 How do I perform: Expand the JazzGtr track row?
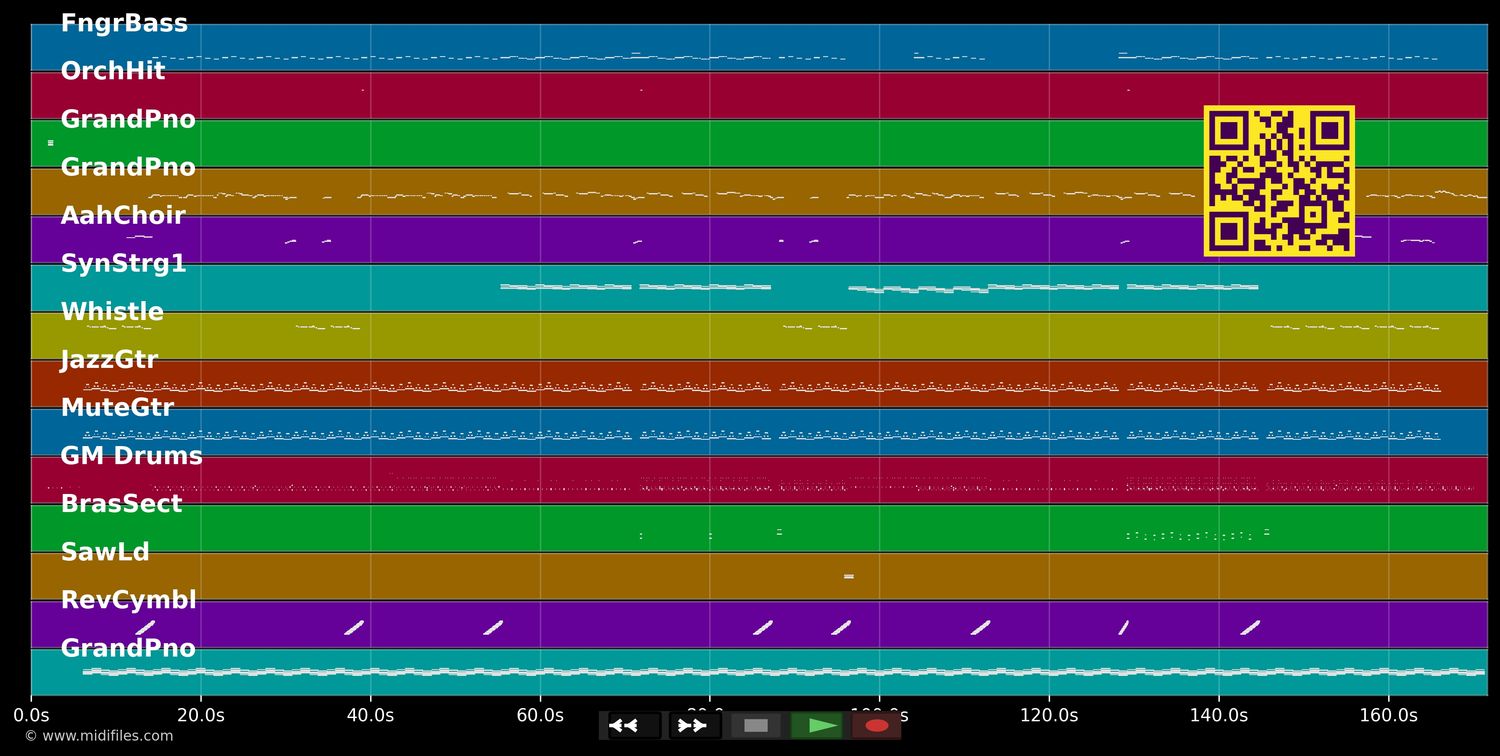click(109, 359)
